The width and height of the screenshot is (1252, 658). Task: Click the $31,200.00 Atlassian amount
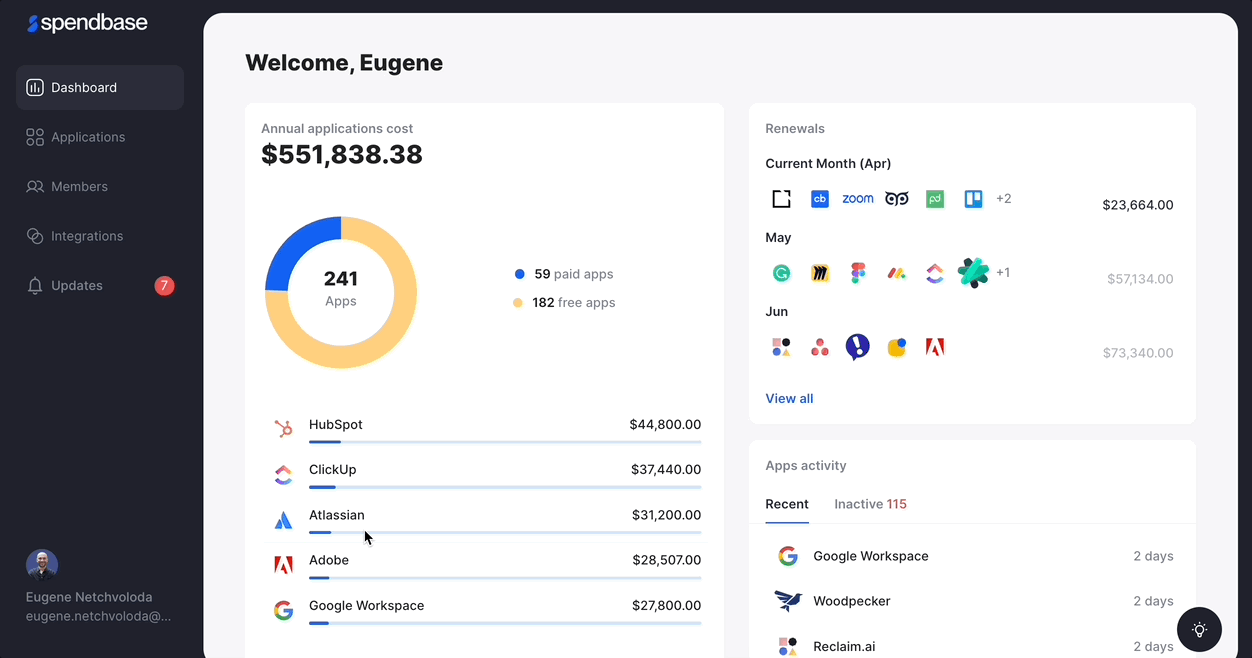666,515
